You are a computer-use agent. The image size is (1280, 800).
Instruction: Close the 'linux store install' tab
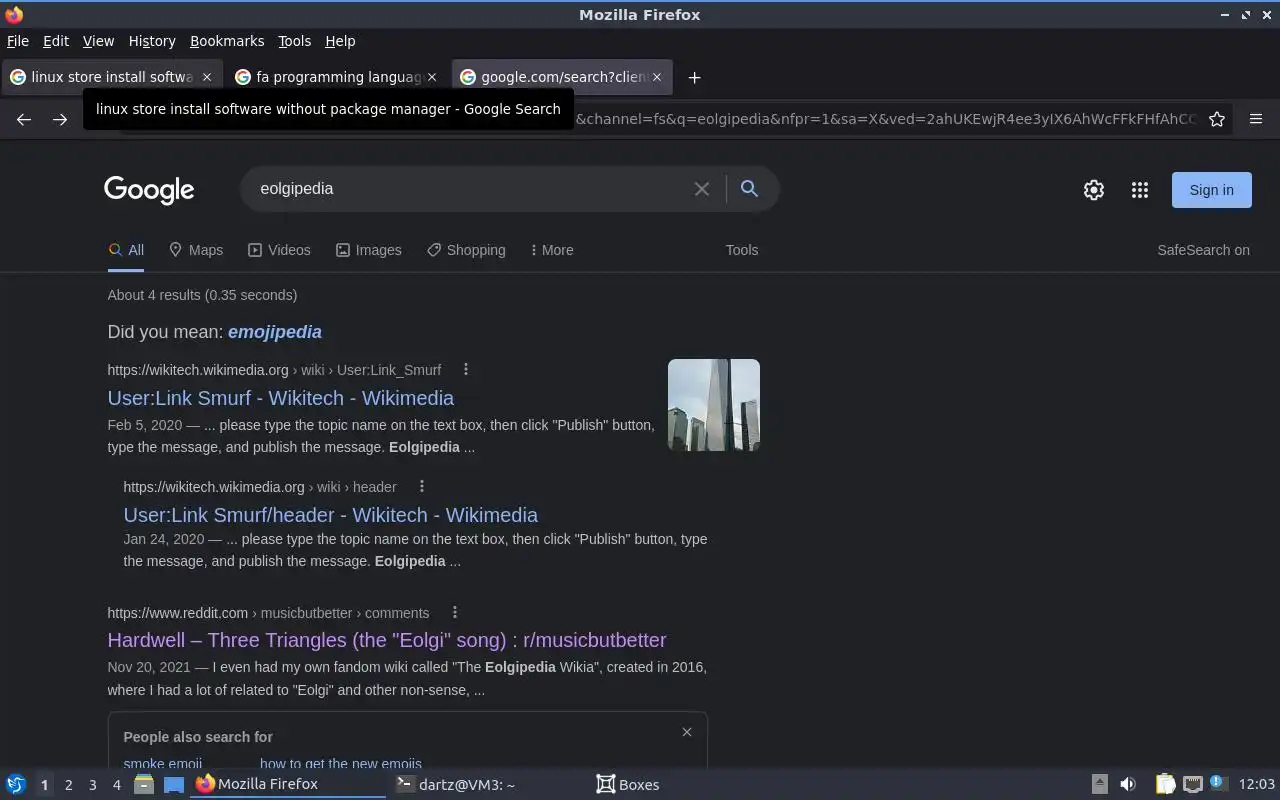click(x=207, y=77)
